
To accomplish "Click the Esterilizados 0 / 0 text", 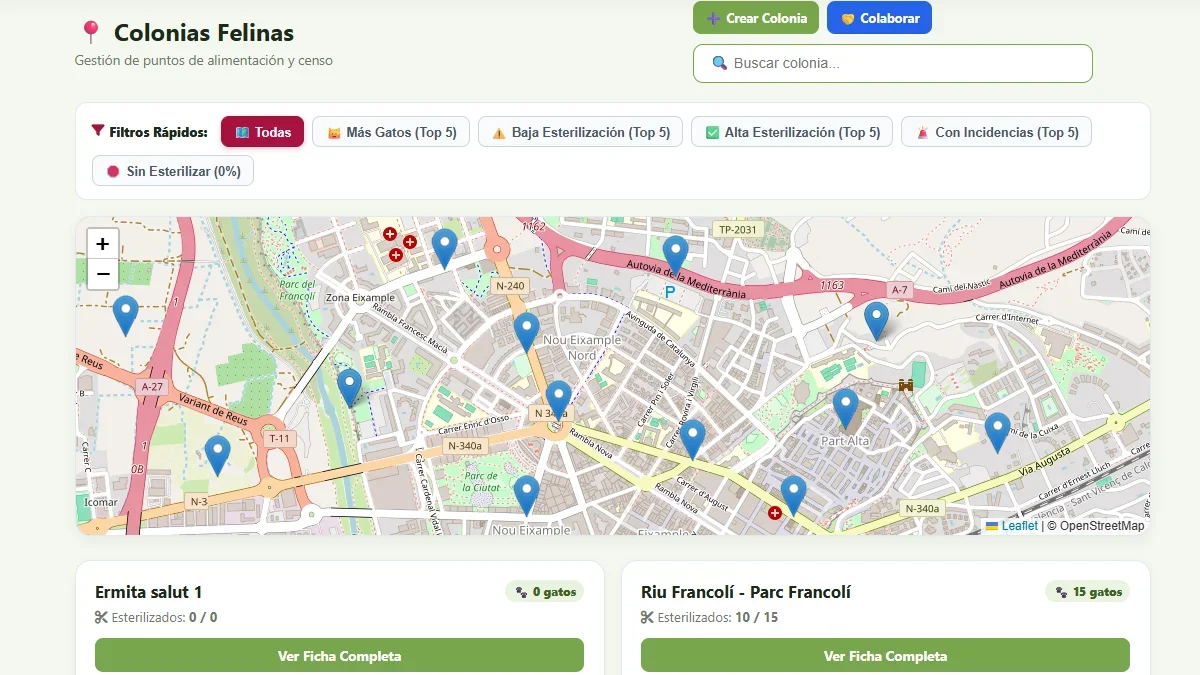I will click(156, 617).
